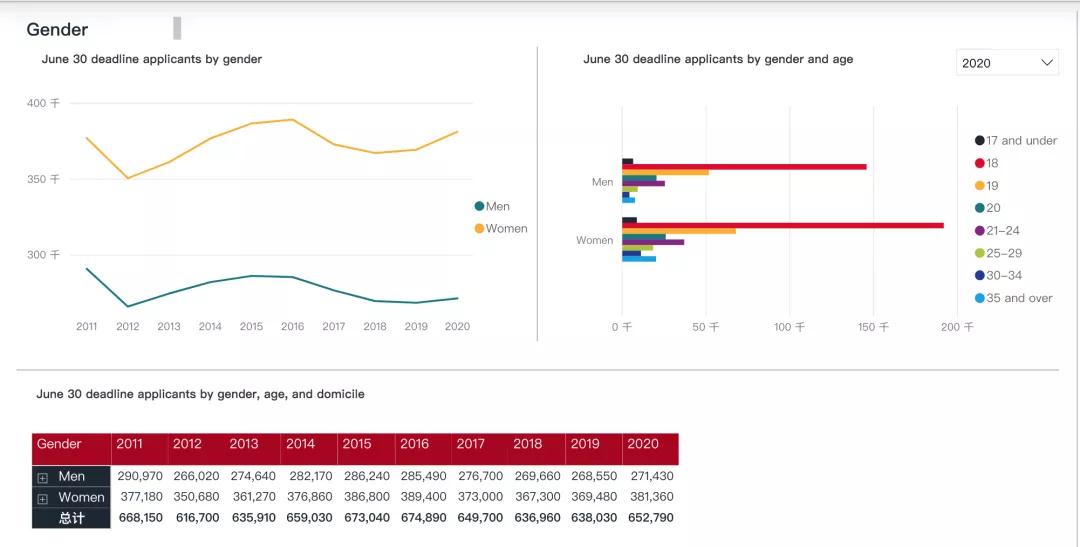
Task: Select the '35 and over' legend dot
Action: (980, 298)
